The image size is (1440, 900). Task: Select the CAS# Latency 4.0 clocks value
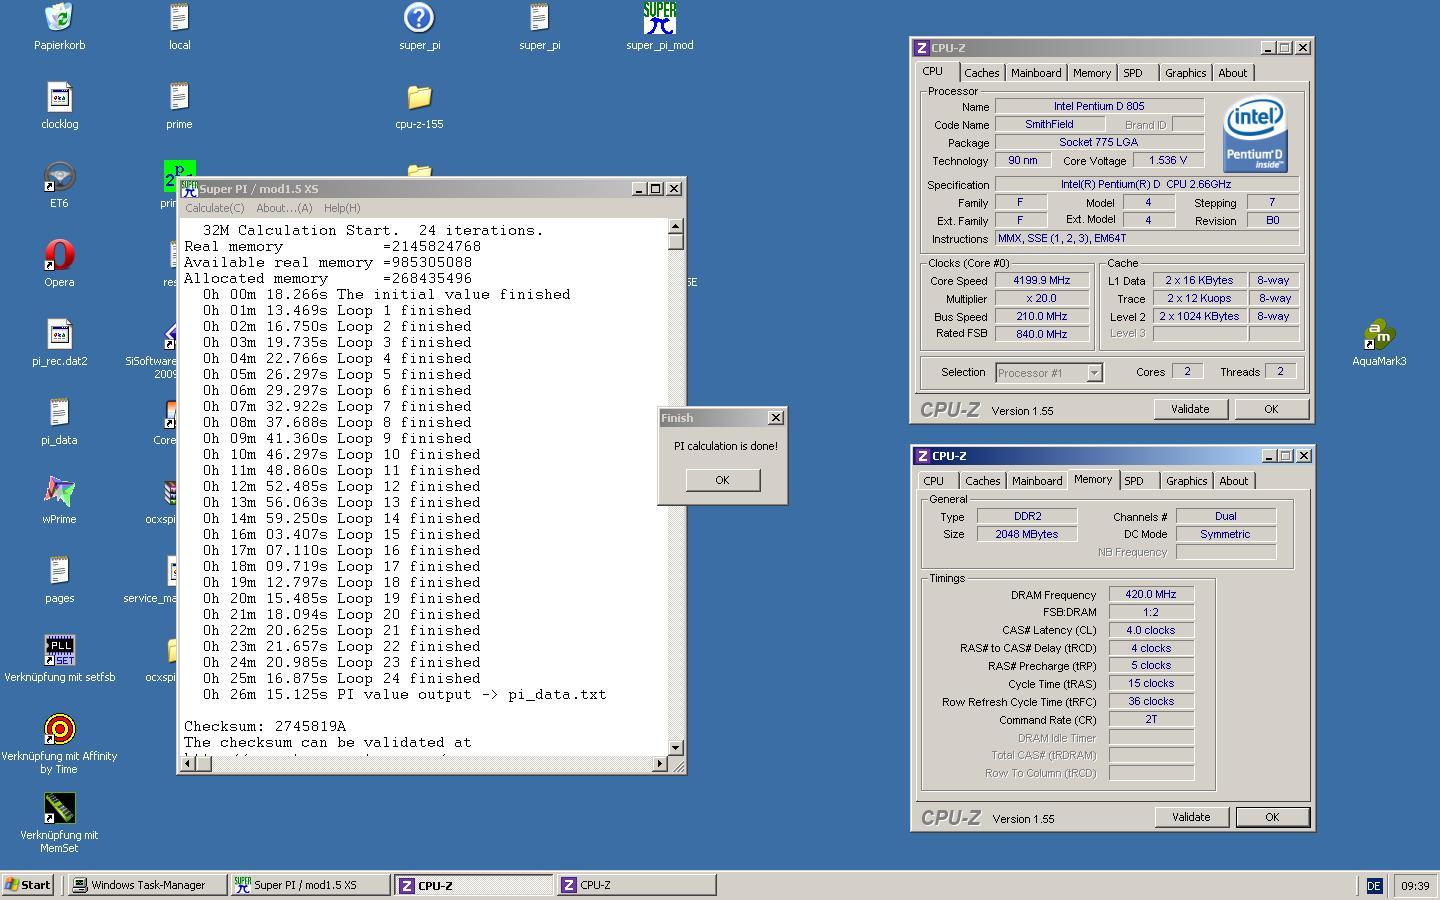[1151, 630]
